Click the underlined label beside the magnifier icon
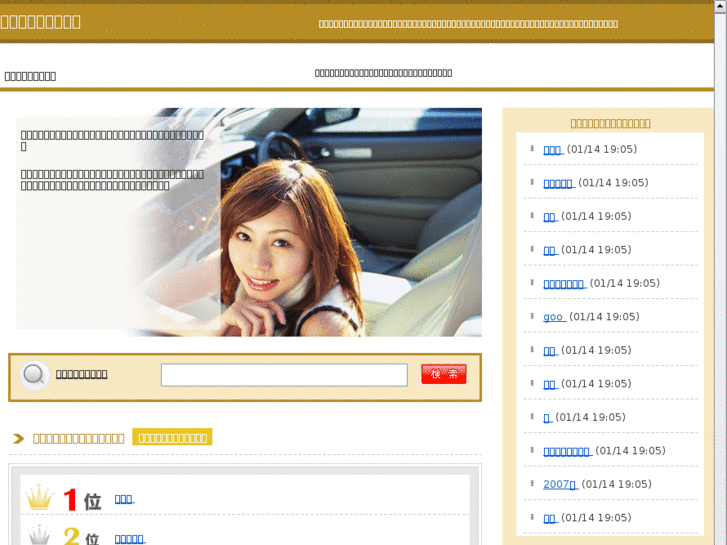The image size is (727, 545). 82,374
